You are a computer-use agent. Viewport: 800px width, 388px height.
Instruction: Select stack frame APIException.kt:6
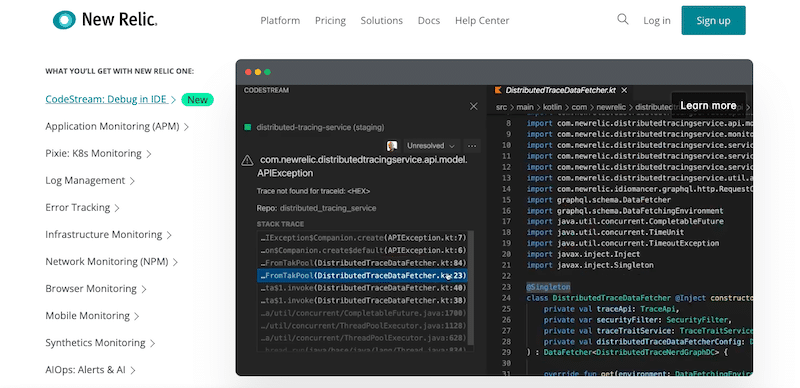click(363, 250)
